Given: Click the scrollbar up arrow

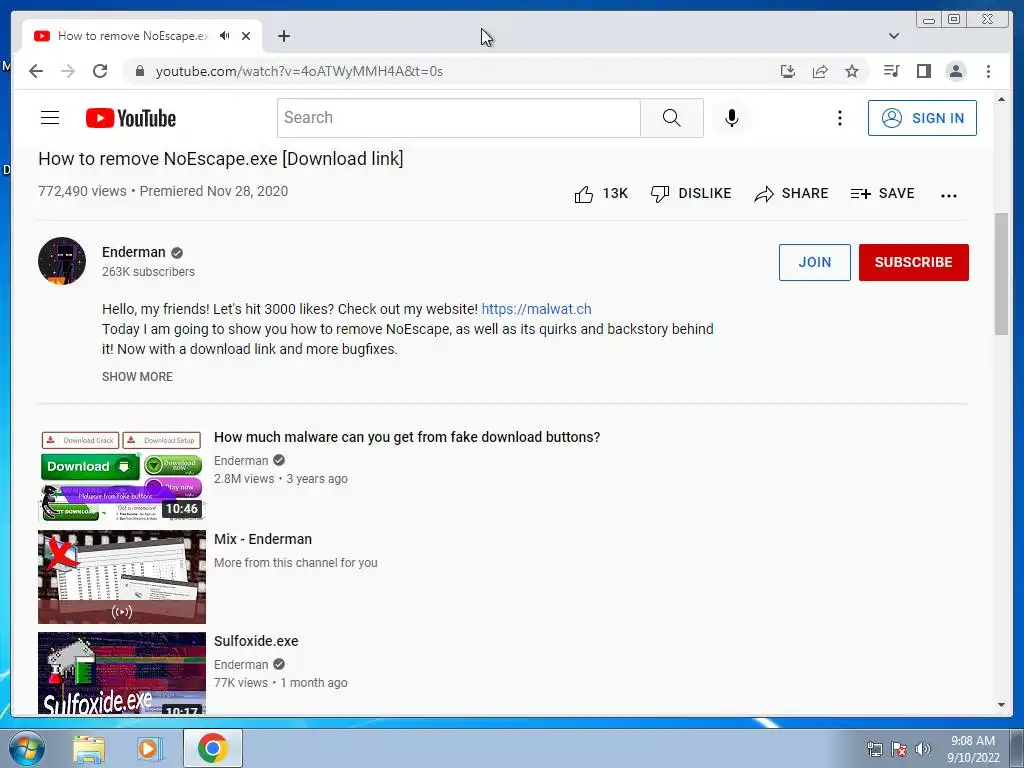Looking at the screenshot, I should 1001,100.
